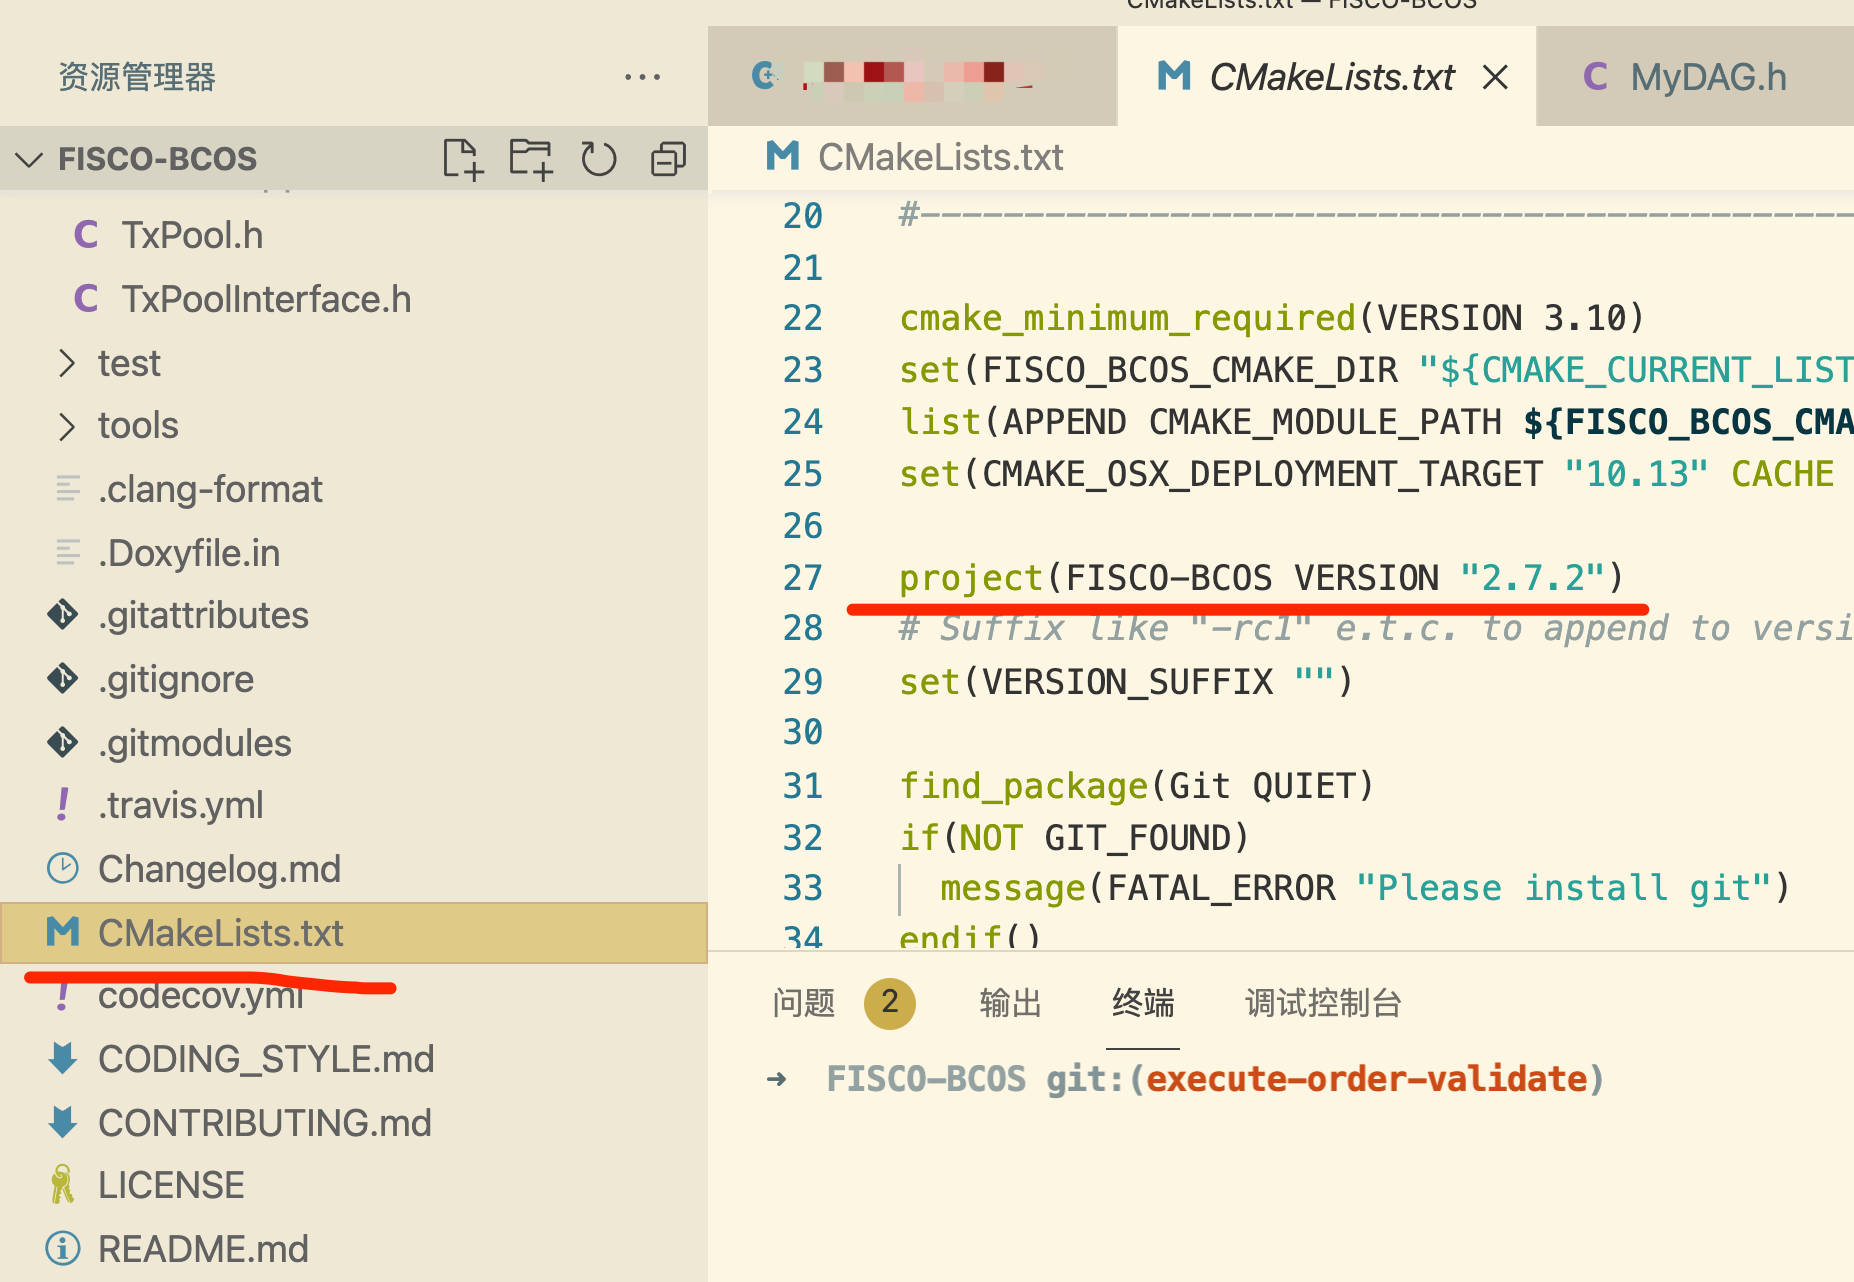Viewport: 1854px width, 1282px height.
Task: Click the if(NOT GIT_FOUND) line
Action: pyautogui.click(x=1075, y=838)
